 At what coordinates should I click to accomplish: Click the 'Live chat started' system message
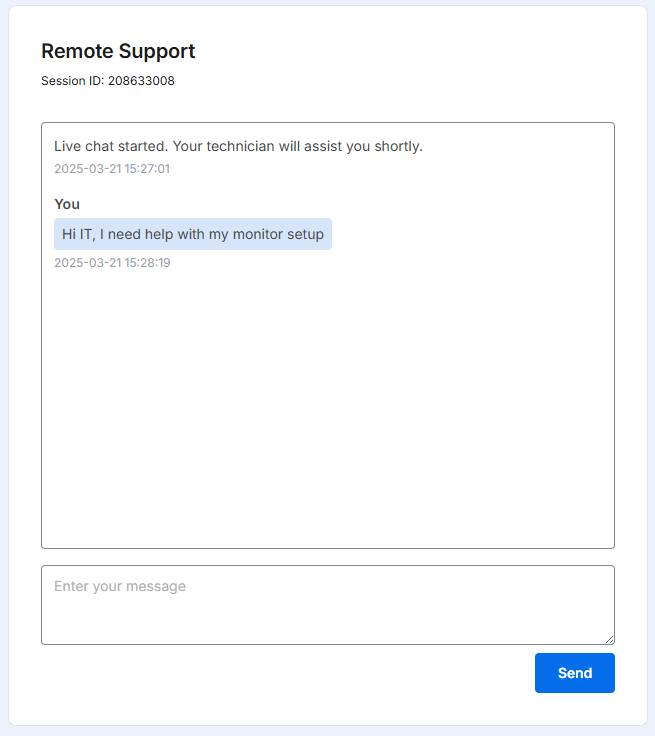pos(239,146)
